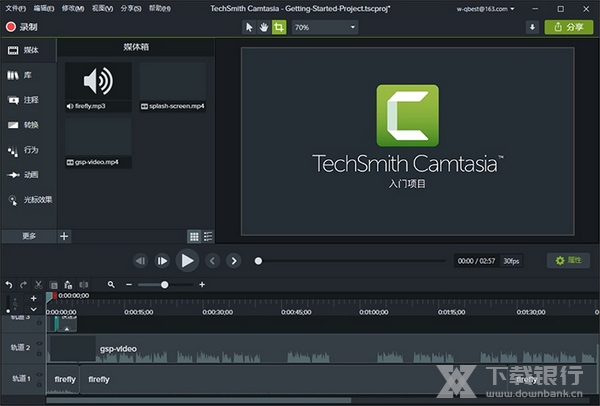Click the timeline zoom slider handle
Image resolution: width=600 pixels, height=406 pixels.
(x=165, y=285)
